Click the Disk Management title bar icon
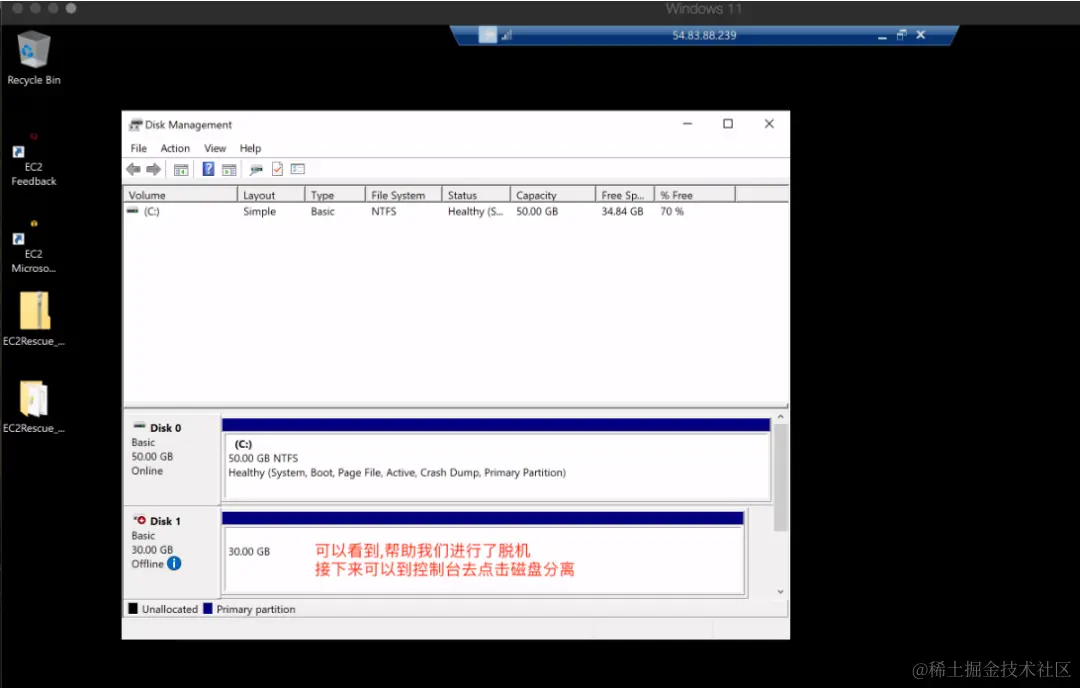Image resolution: width=1080 pixels, height=688 pixels. click(135, 125)
